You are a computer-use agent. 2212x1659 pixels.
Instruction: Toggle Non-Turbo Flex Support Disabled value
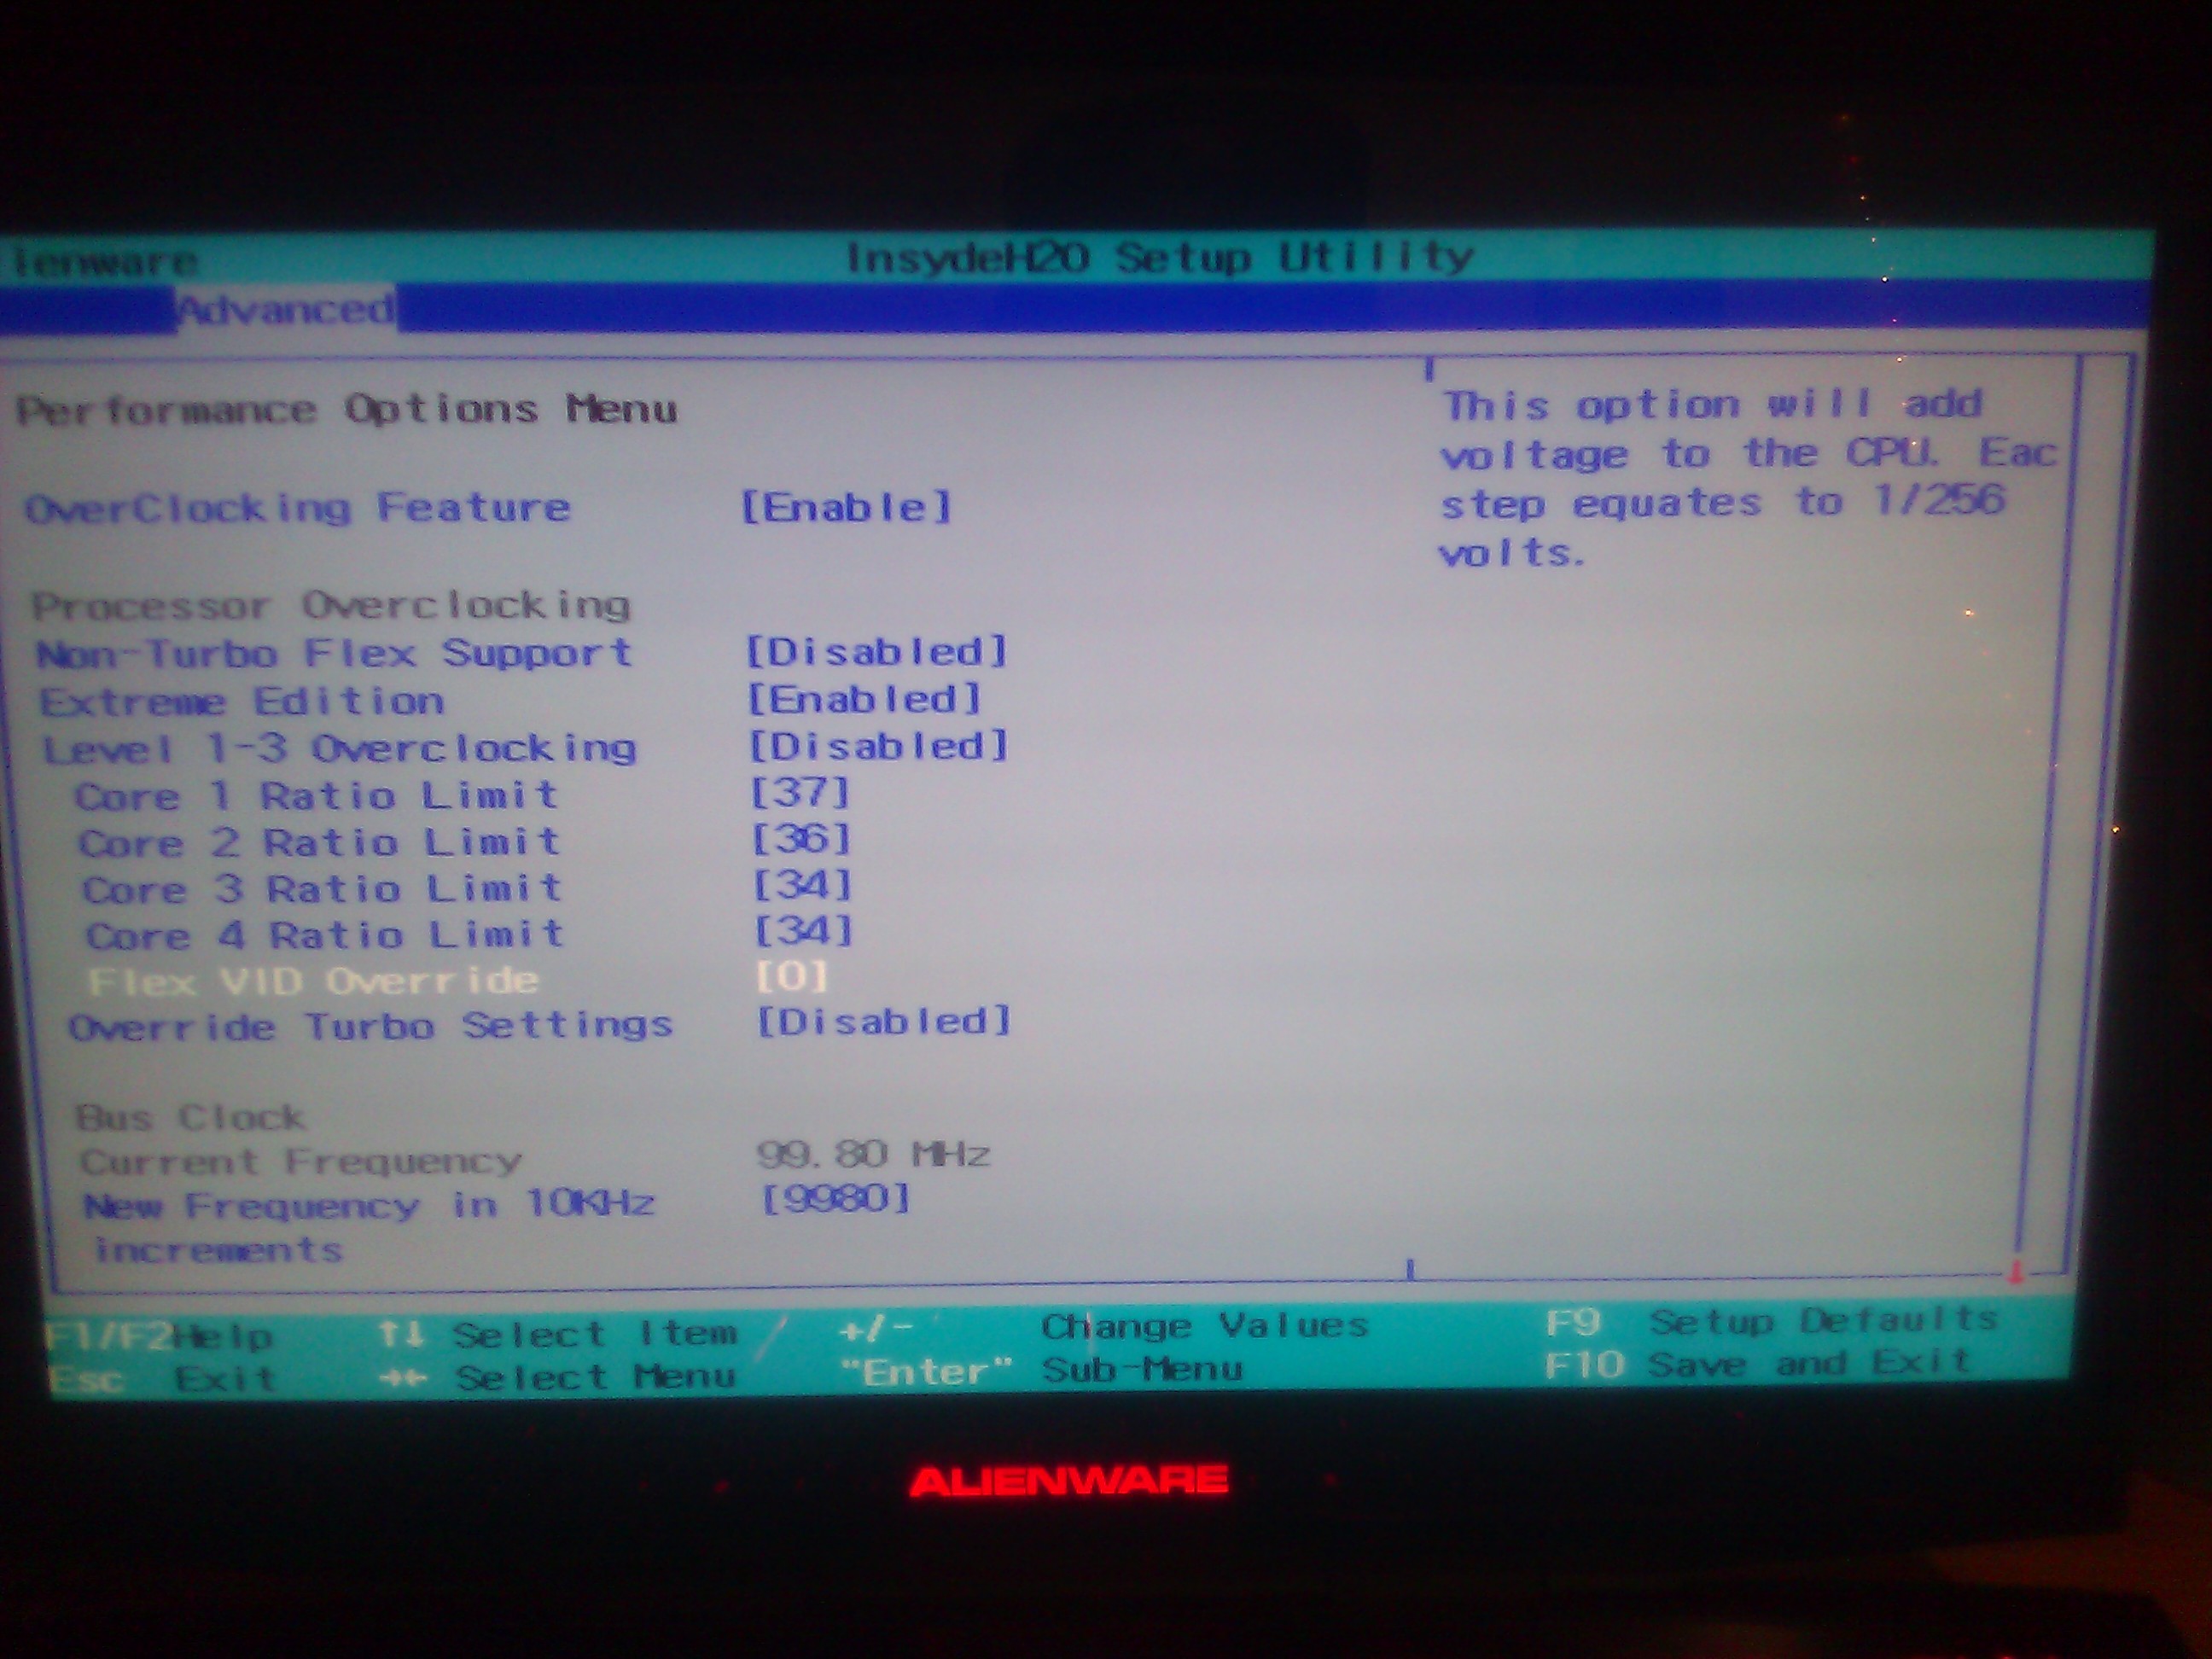(x=877, y=652)
